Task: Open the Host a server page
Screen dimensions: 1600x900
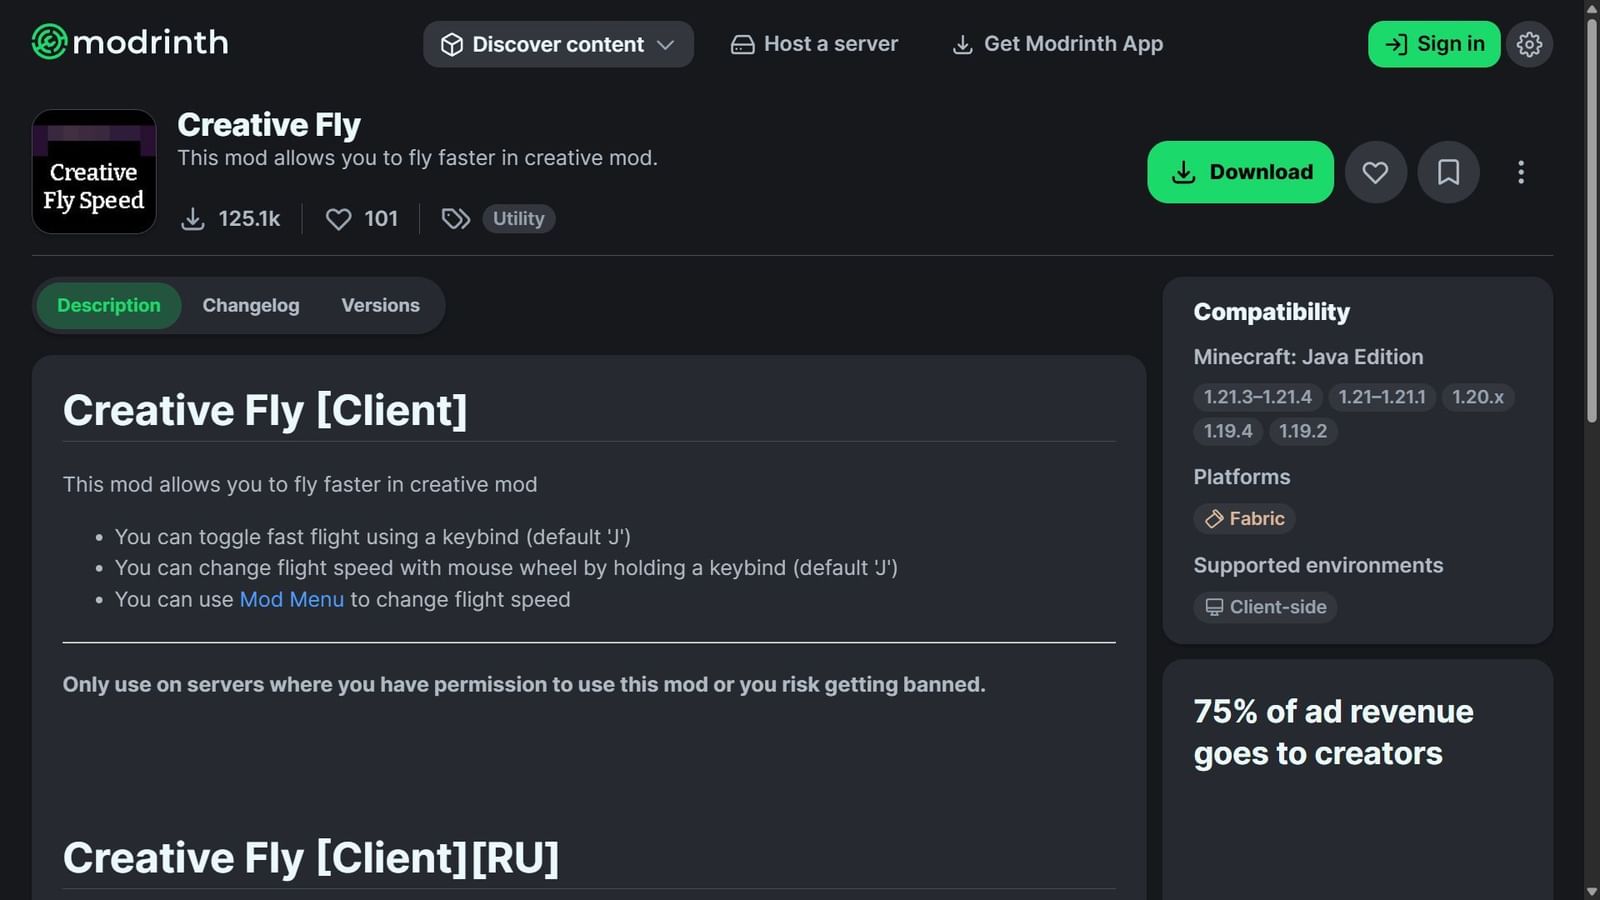Action: (x=813, y=44)
